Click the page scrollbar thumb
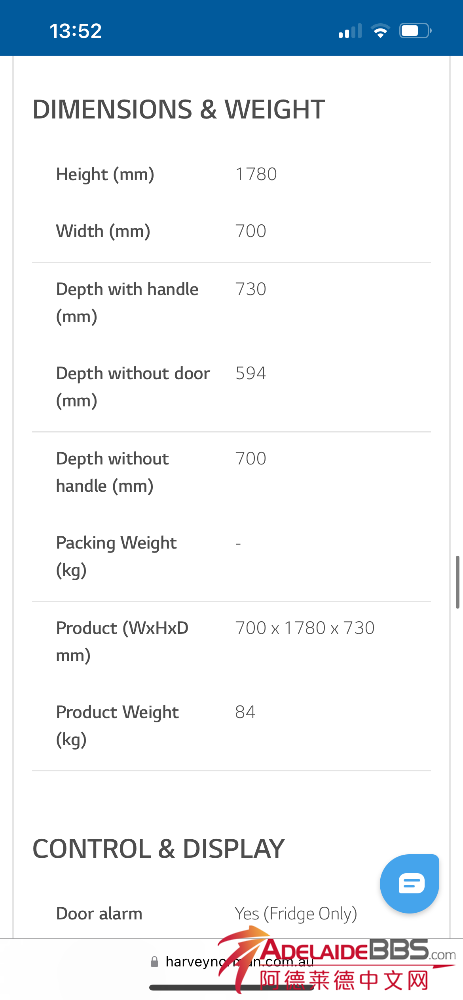 click(x=457, y=582)
